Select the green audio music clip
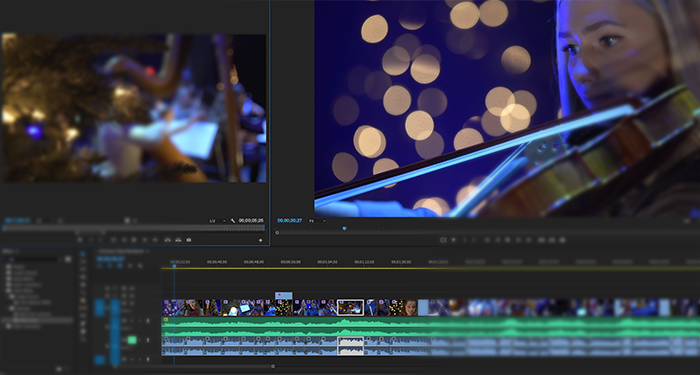The width and height of the screenshot is (700, 375). 431,326
